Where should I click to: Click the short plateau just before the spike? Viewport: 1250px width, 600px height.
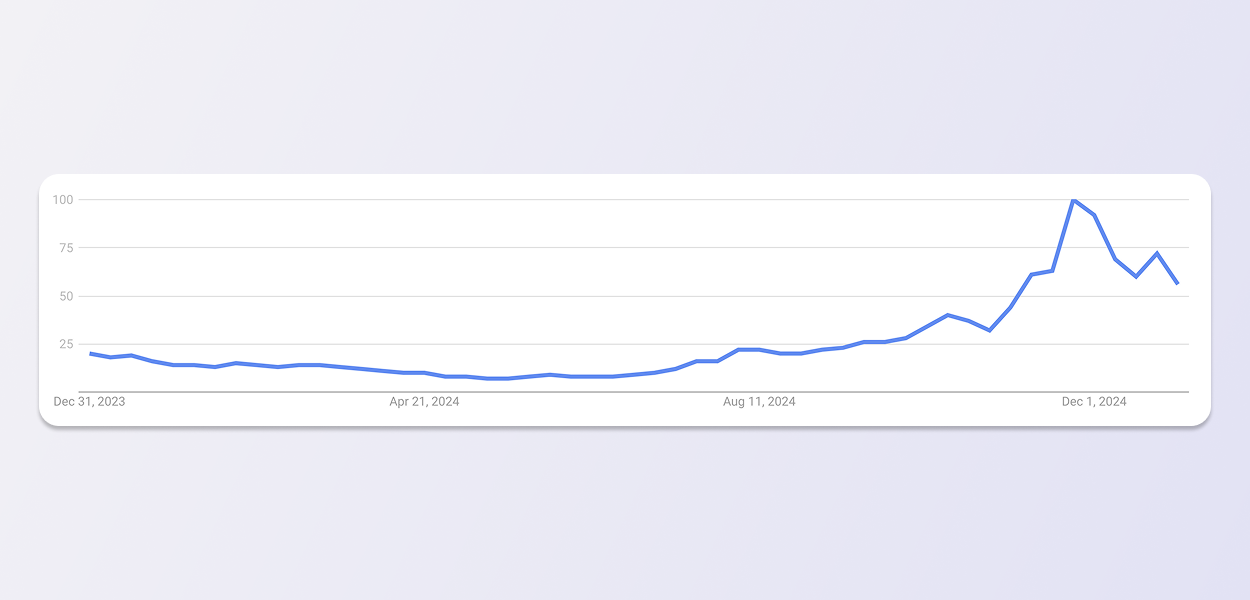(x=1042, y=272)
